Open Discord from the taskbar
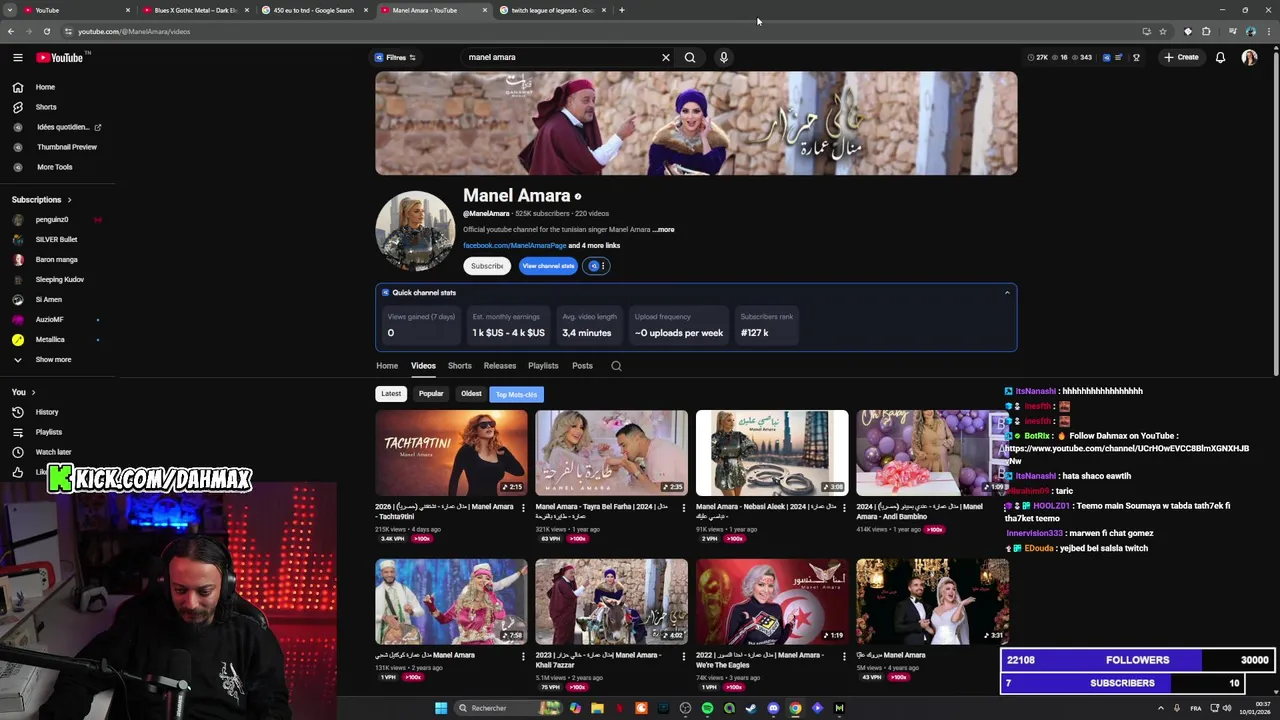 pyautogui.click(x=773, y=708)
